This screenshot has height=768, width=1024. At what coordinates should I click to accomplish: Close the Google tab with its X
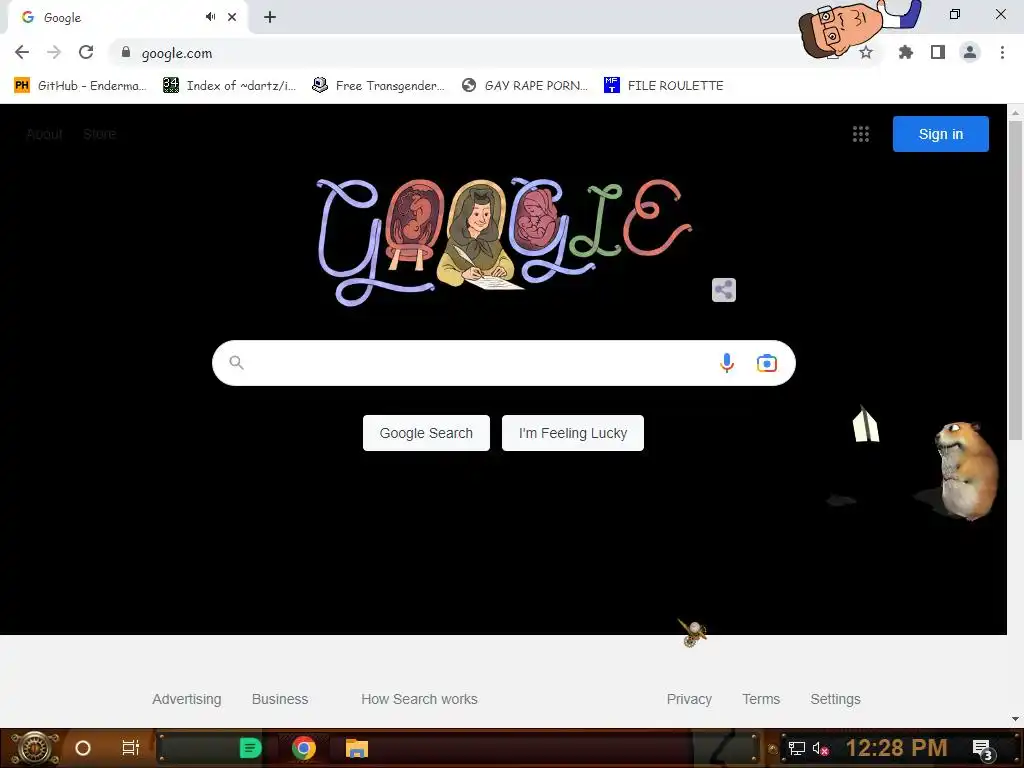click(x=232, y=17)
